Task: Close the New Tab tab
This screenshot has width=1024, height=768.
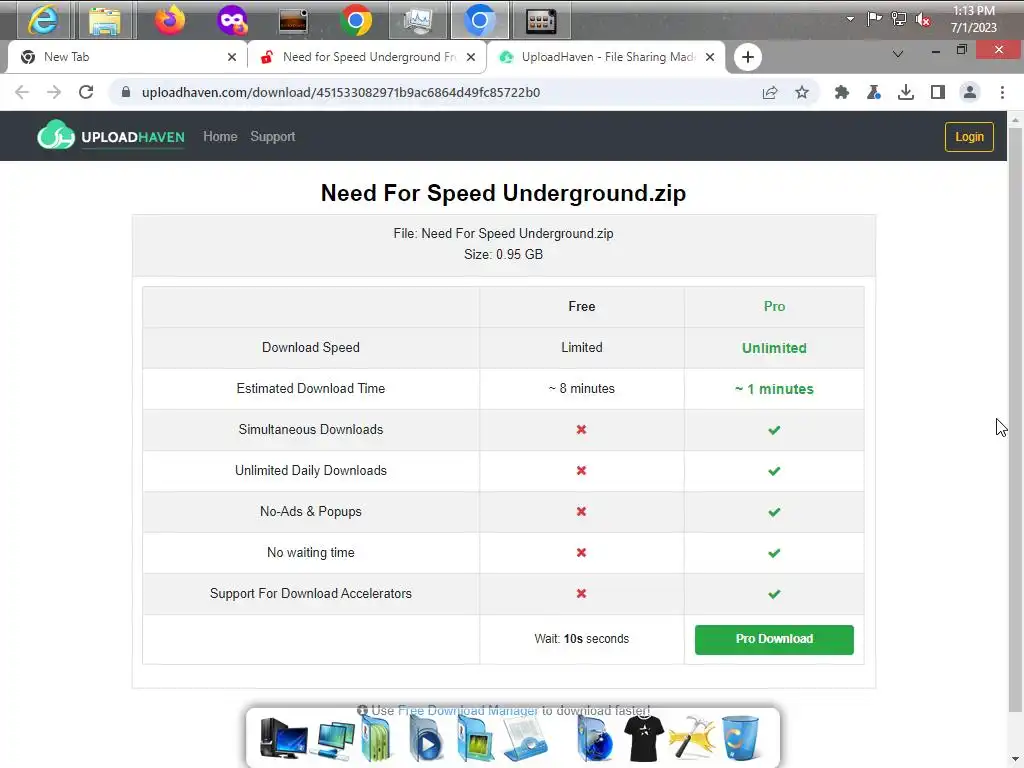Action: (x=232, y=57)
